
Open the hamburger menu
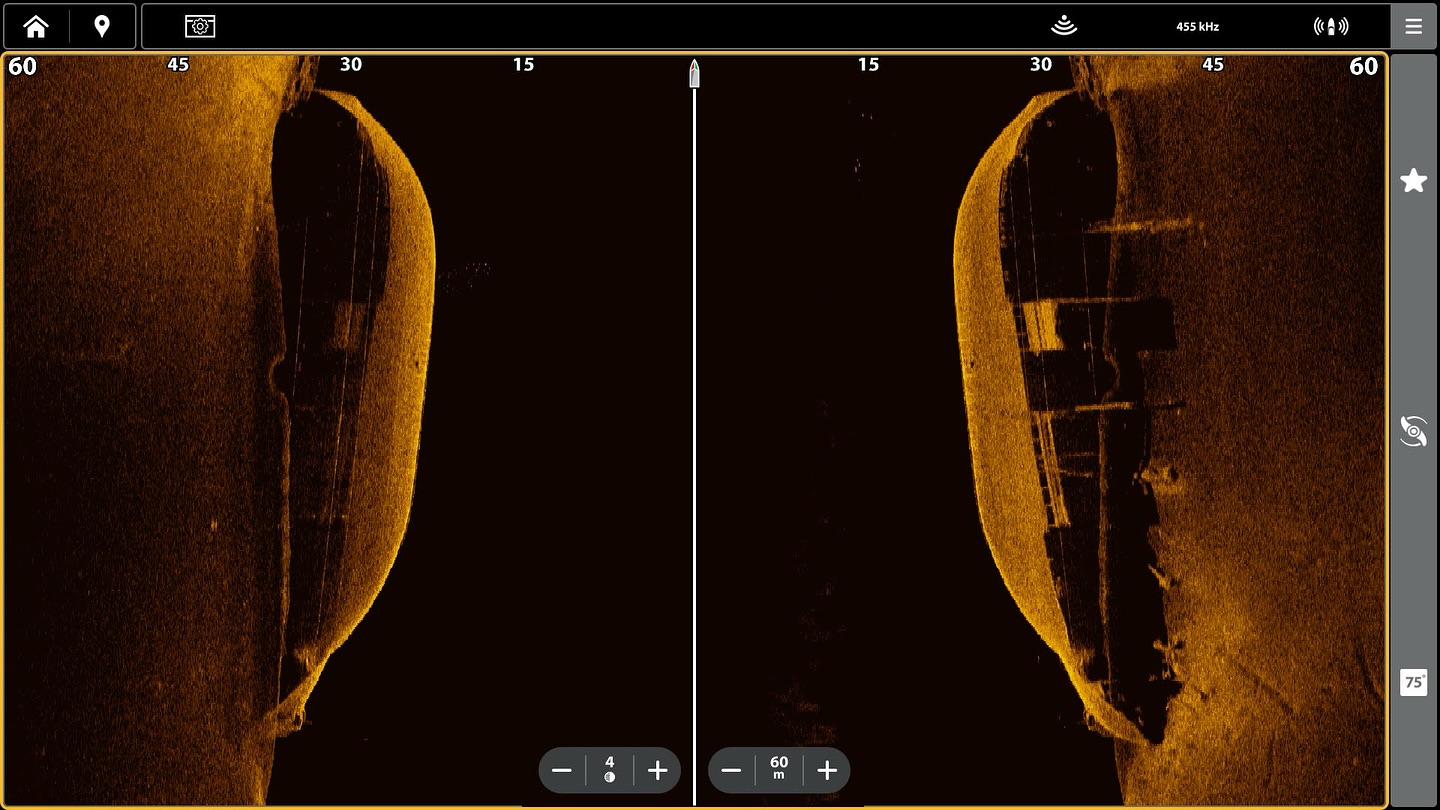[x=1413, y=26]
